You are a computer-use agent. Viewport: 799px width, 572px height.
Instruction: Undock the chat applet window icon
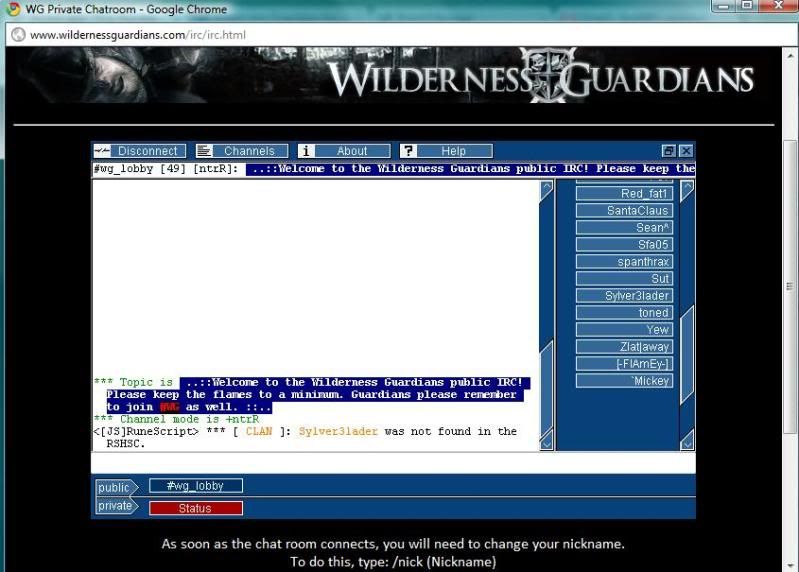[x=669, y=151]
